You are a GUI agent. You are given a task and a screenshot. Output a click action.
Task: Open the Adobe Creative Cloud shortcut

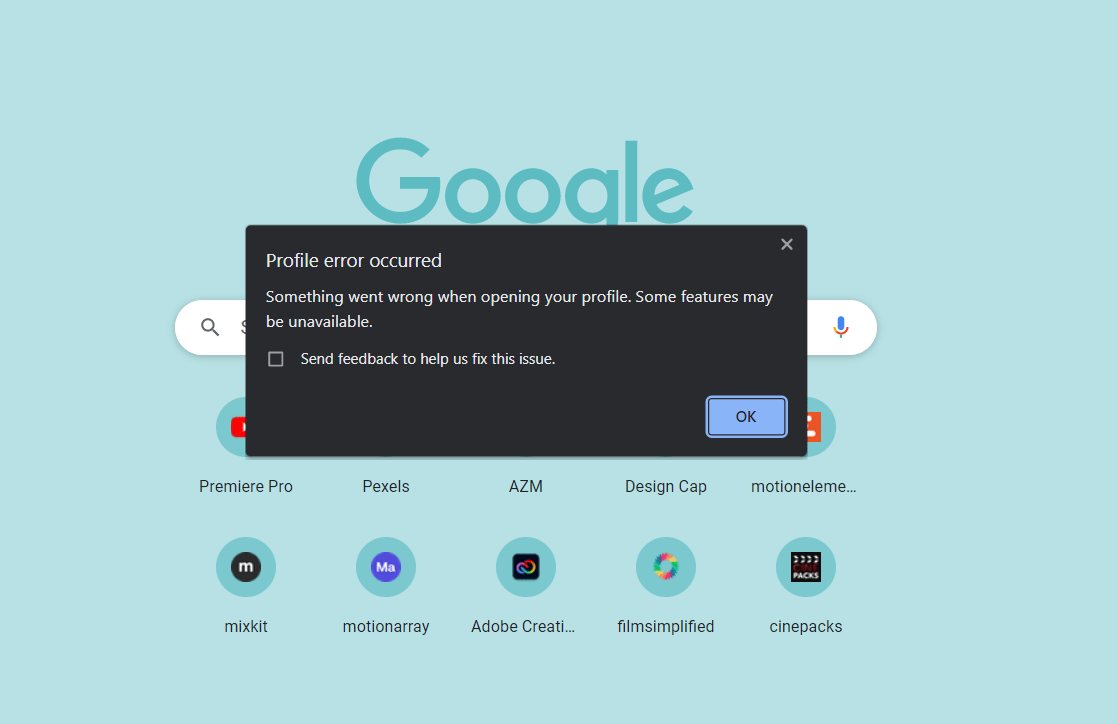pyautogui.click(x=526, y=566)
